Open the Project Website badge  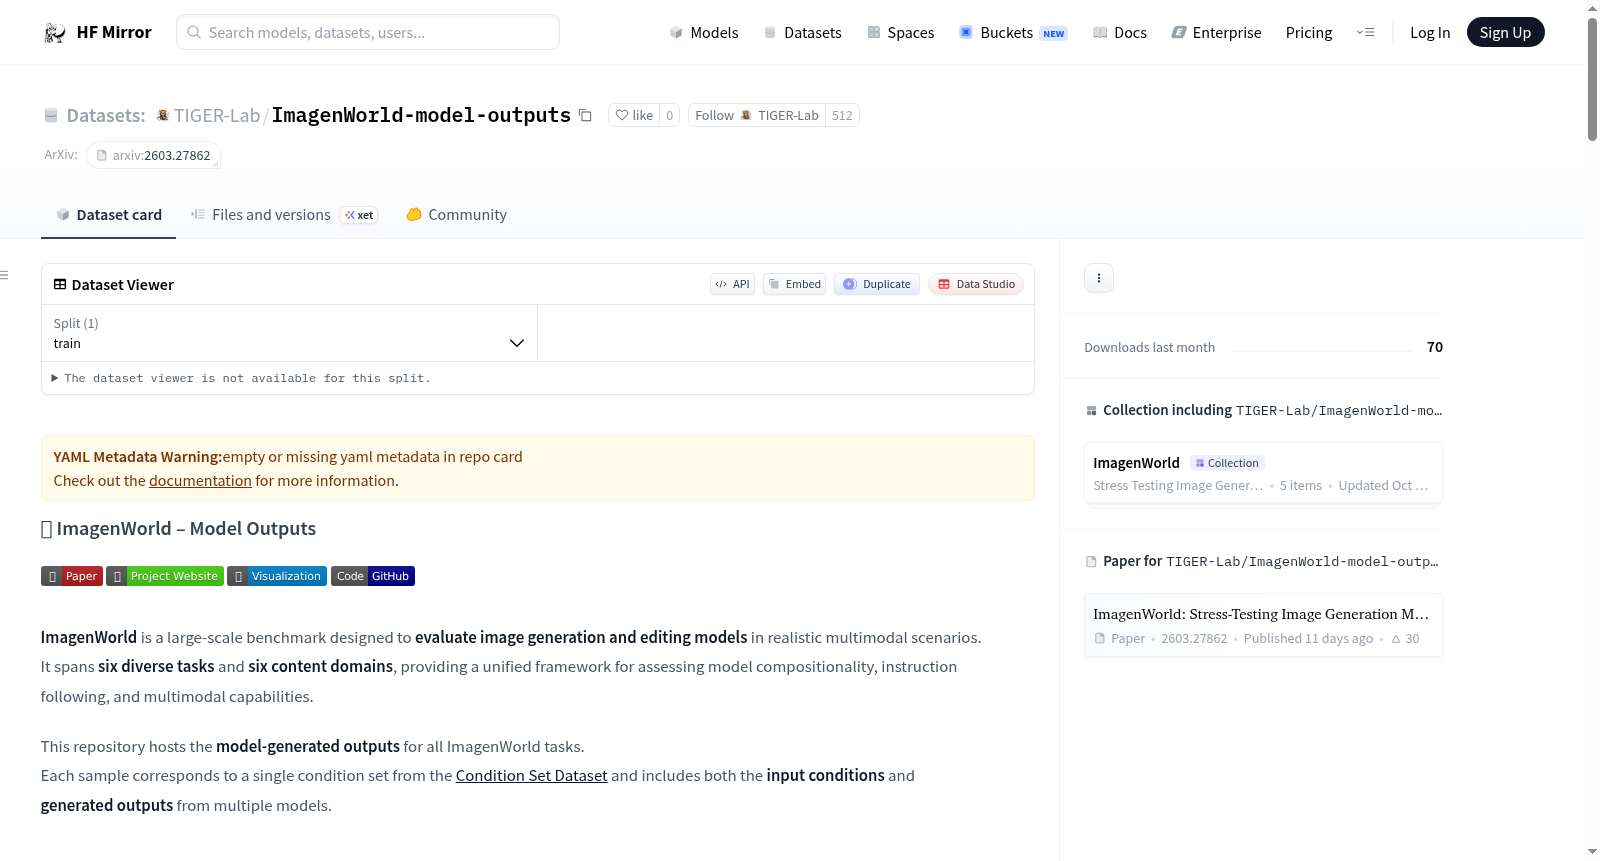click(x=165, y=576)
